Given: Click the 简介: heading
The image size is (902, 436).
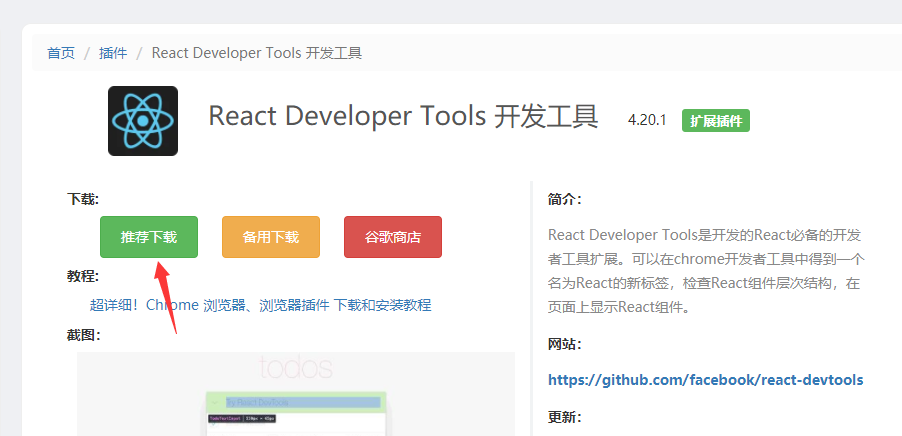Looking at the screenshot, I should pos(564,199).
